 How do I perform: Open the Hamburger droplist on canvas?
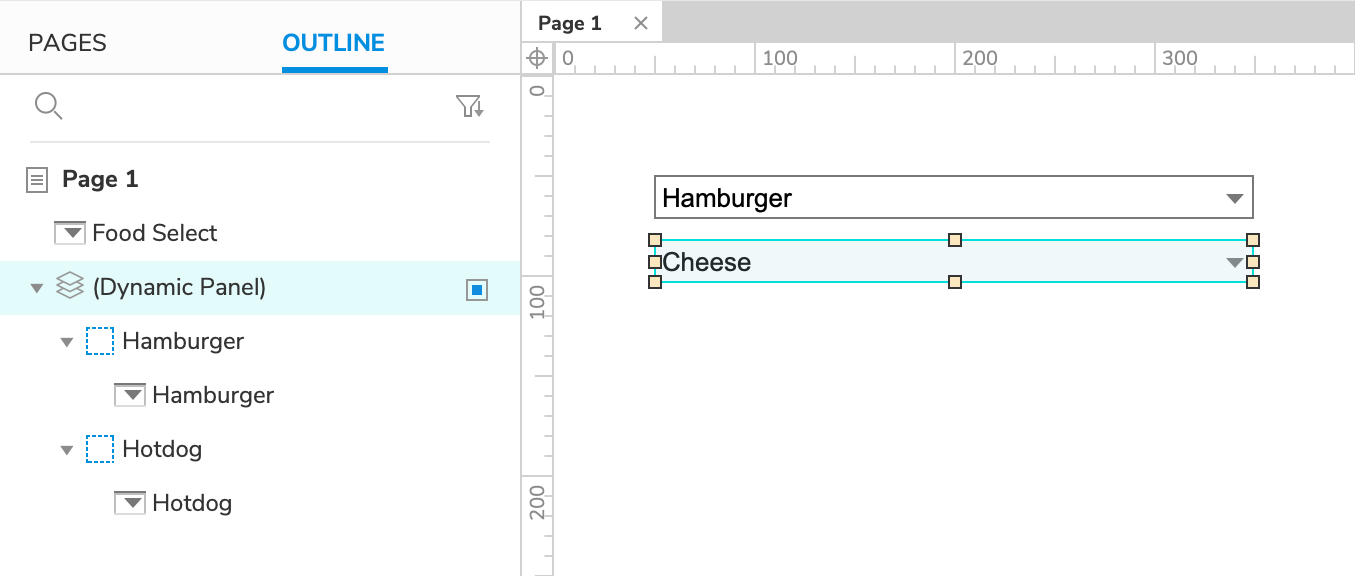[x=953, y=198]
